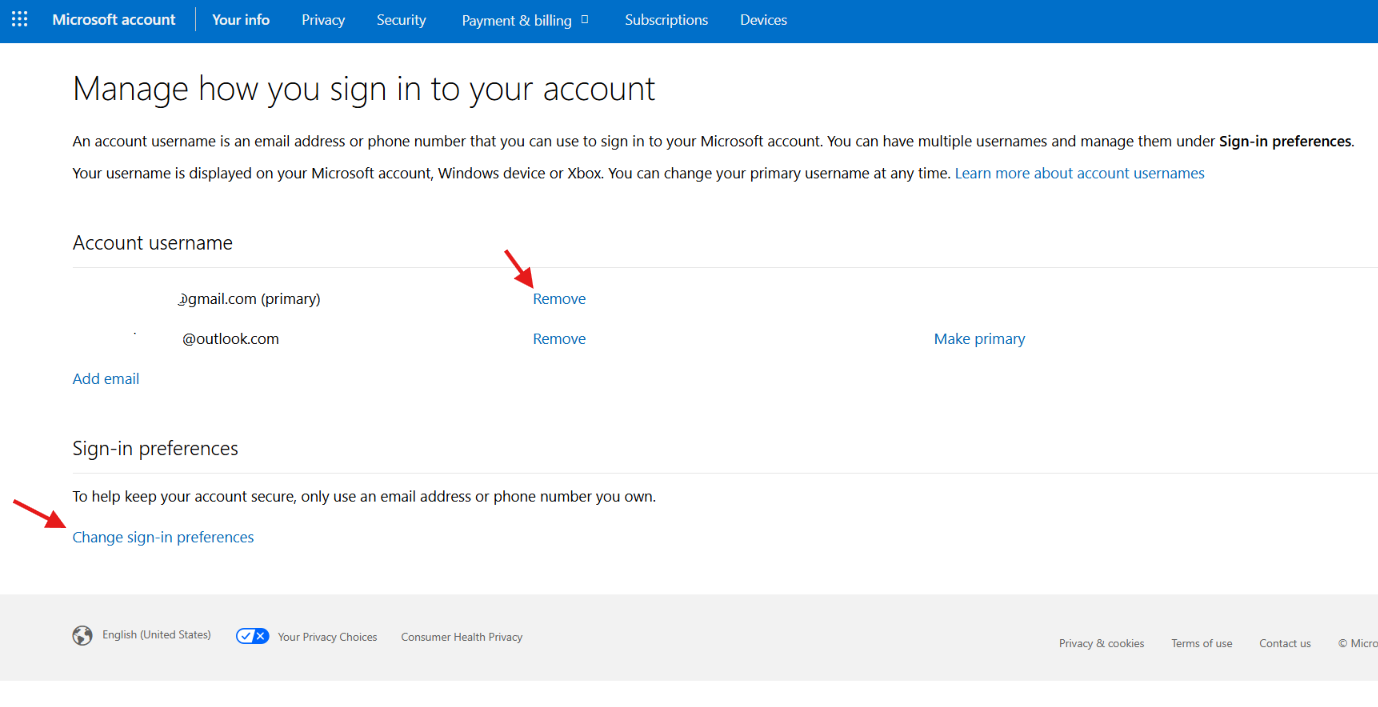Switch to the Security tab
Screen dimensions: 1378x707
tap(401, 20)
